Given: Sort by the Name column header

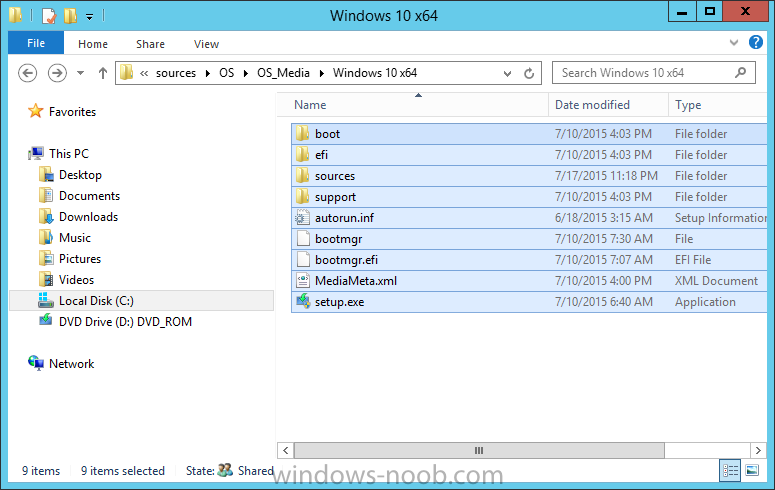Looking at the screenshot, I should [x=412, y=105].
